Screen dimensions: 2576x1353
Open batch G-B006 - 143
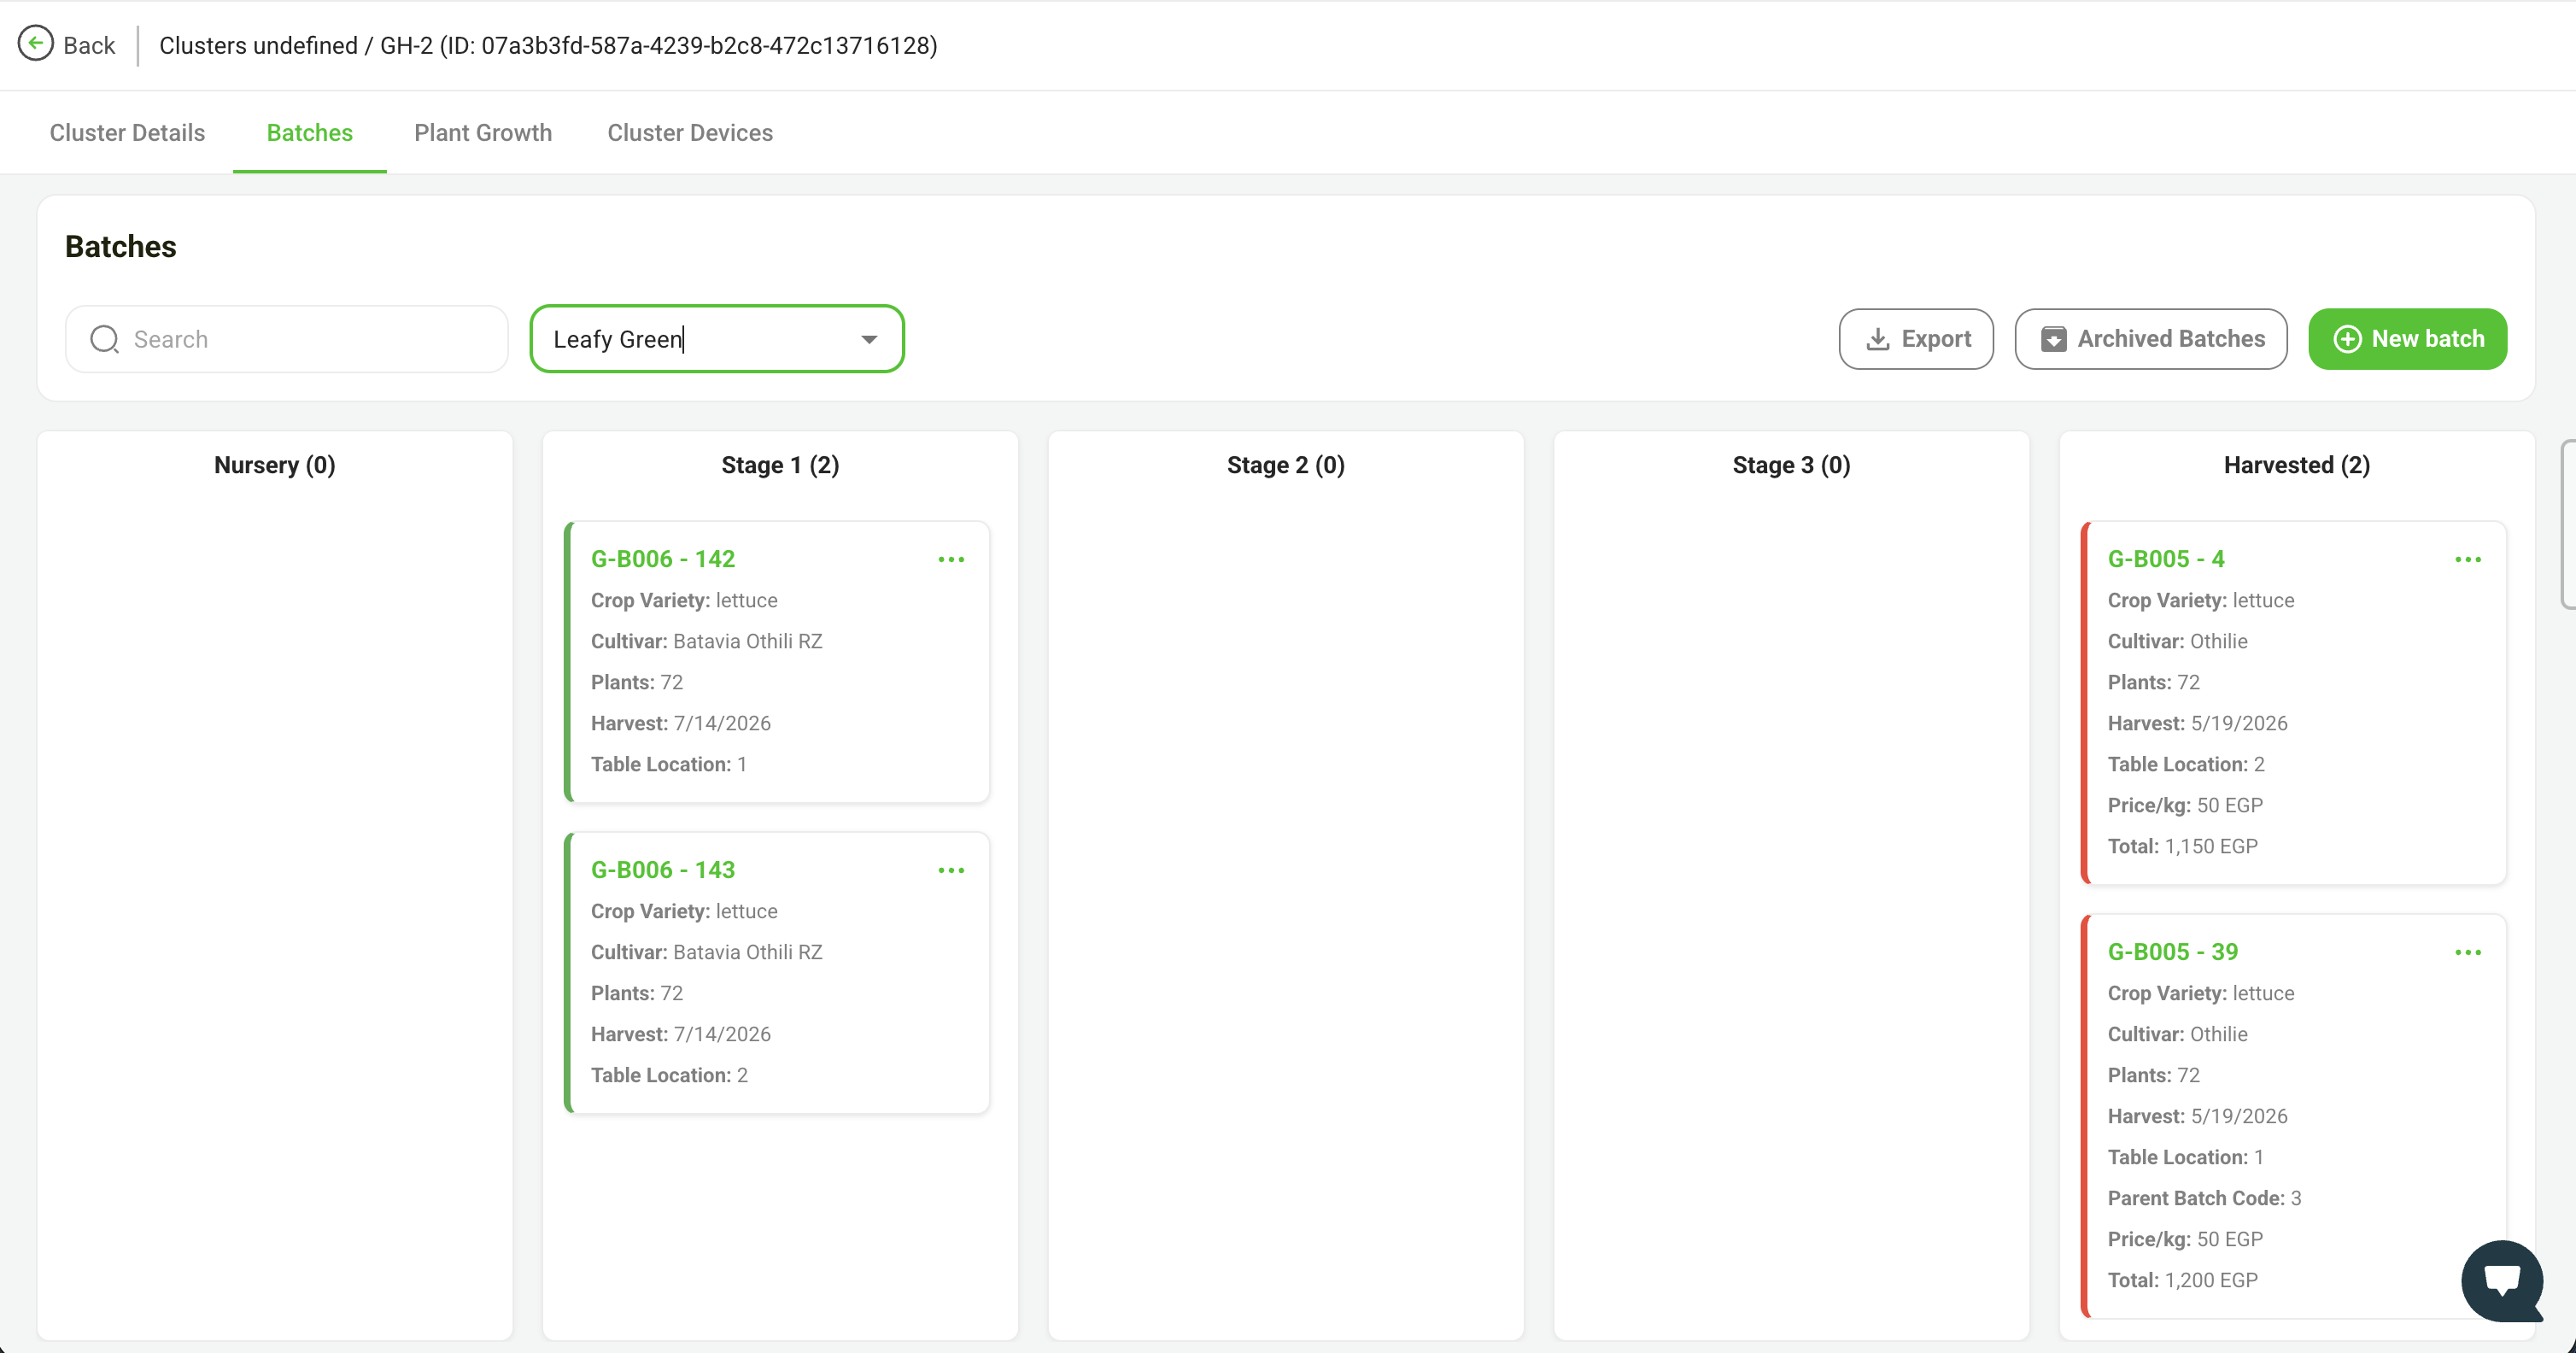tap(663, 870)
